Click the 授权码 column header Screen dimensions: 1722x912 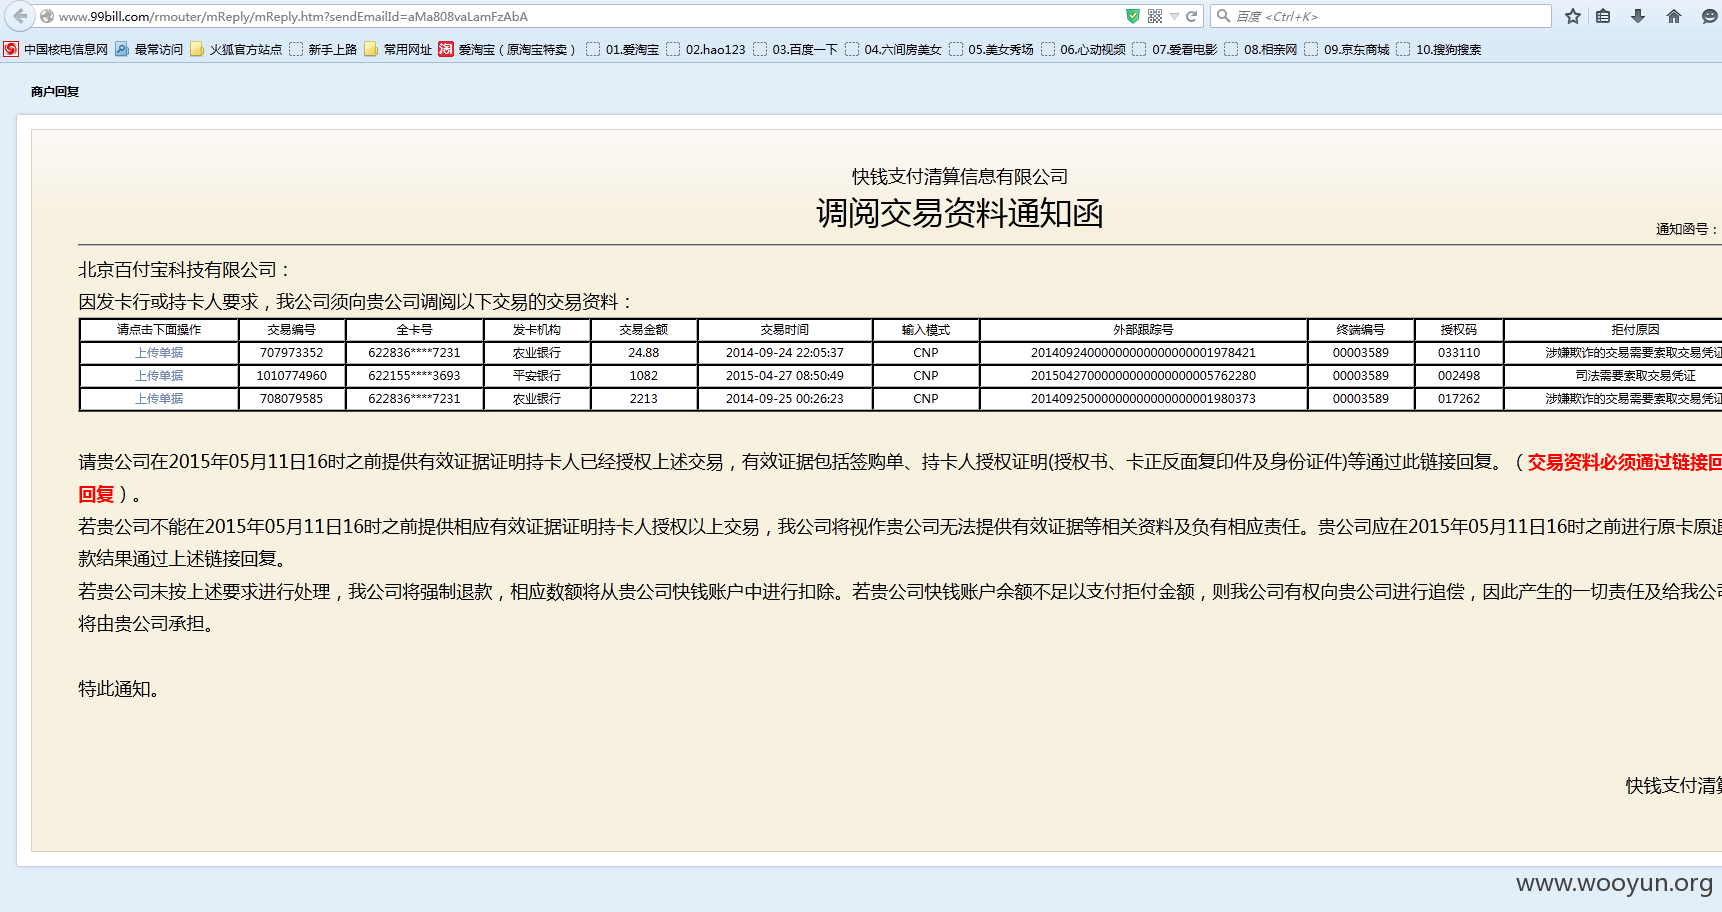[x=1459, y=330]
